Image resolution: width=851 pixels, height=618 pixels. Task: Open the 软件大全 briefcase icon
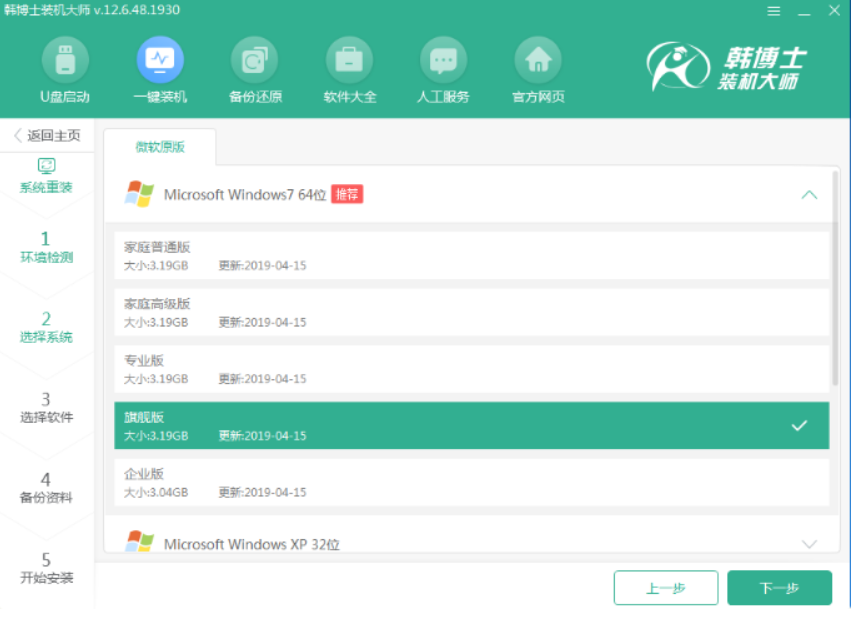349,60
